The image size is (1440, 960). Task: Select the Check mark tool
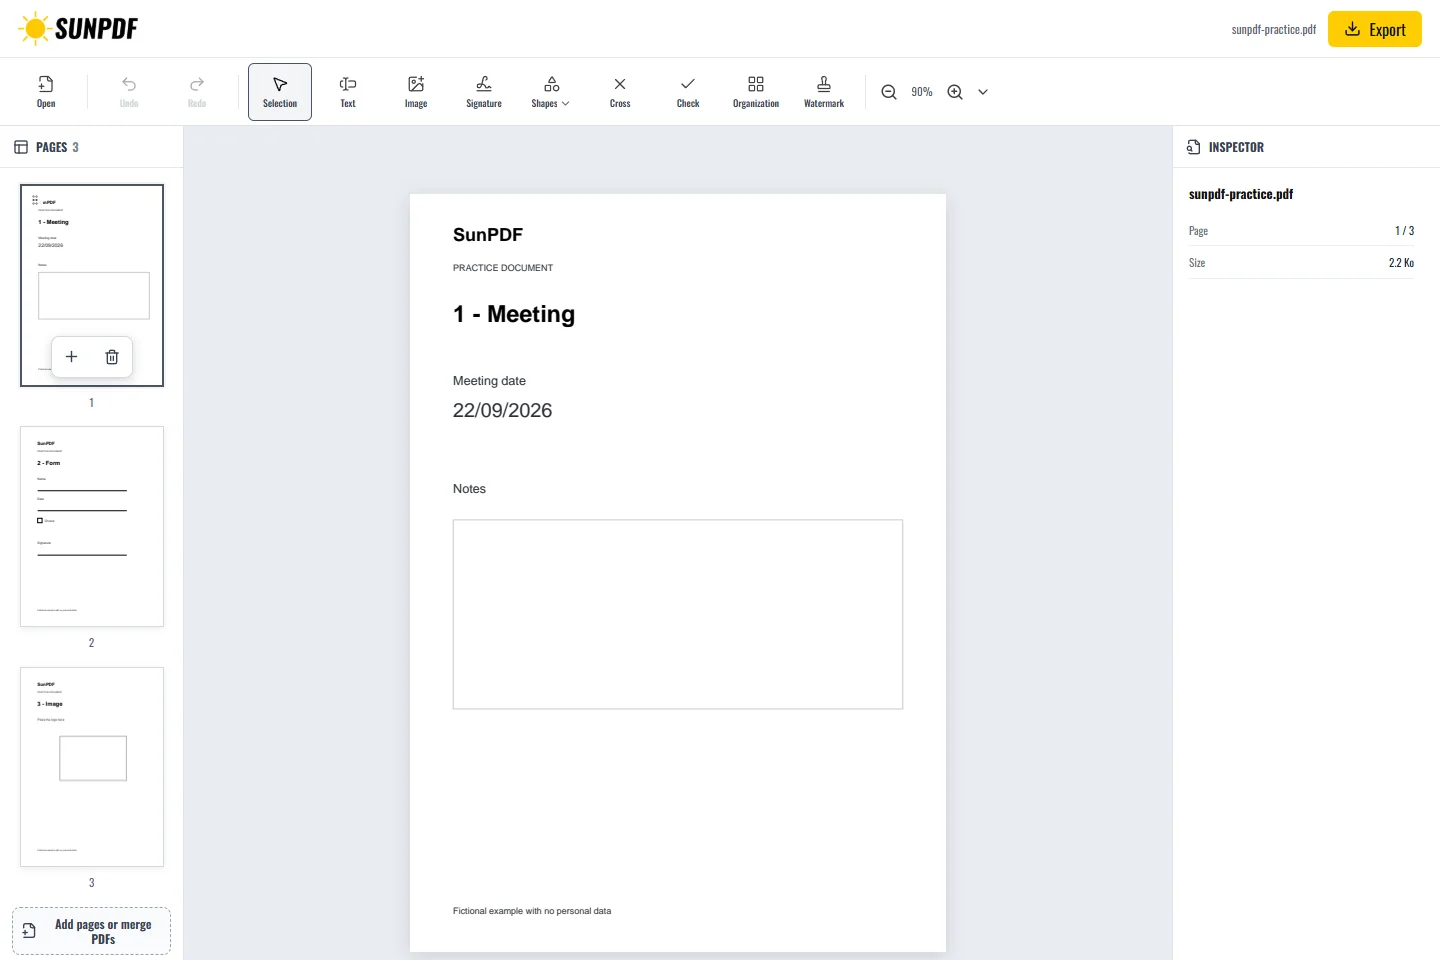coord(688,92)
